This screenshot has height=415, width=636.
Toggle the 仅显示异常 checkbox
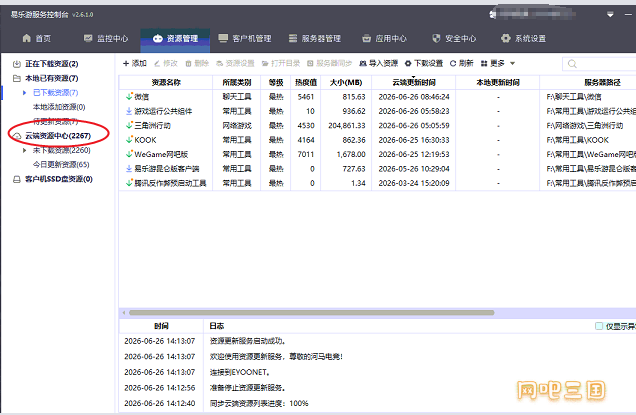click(x=599, y=326)
